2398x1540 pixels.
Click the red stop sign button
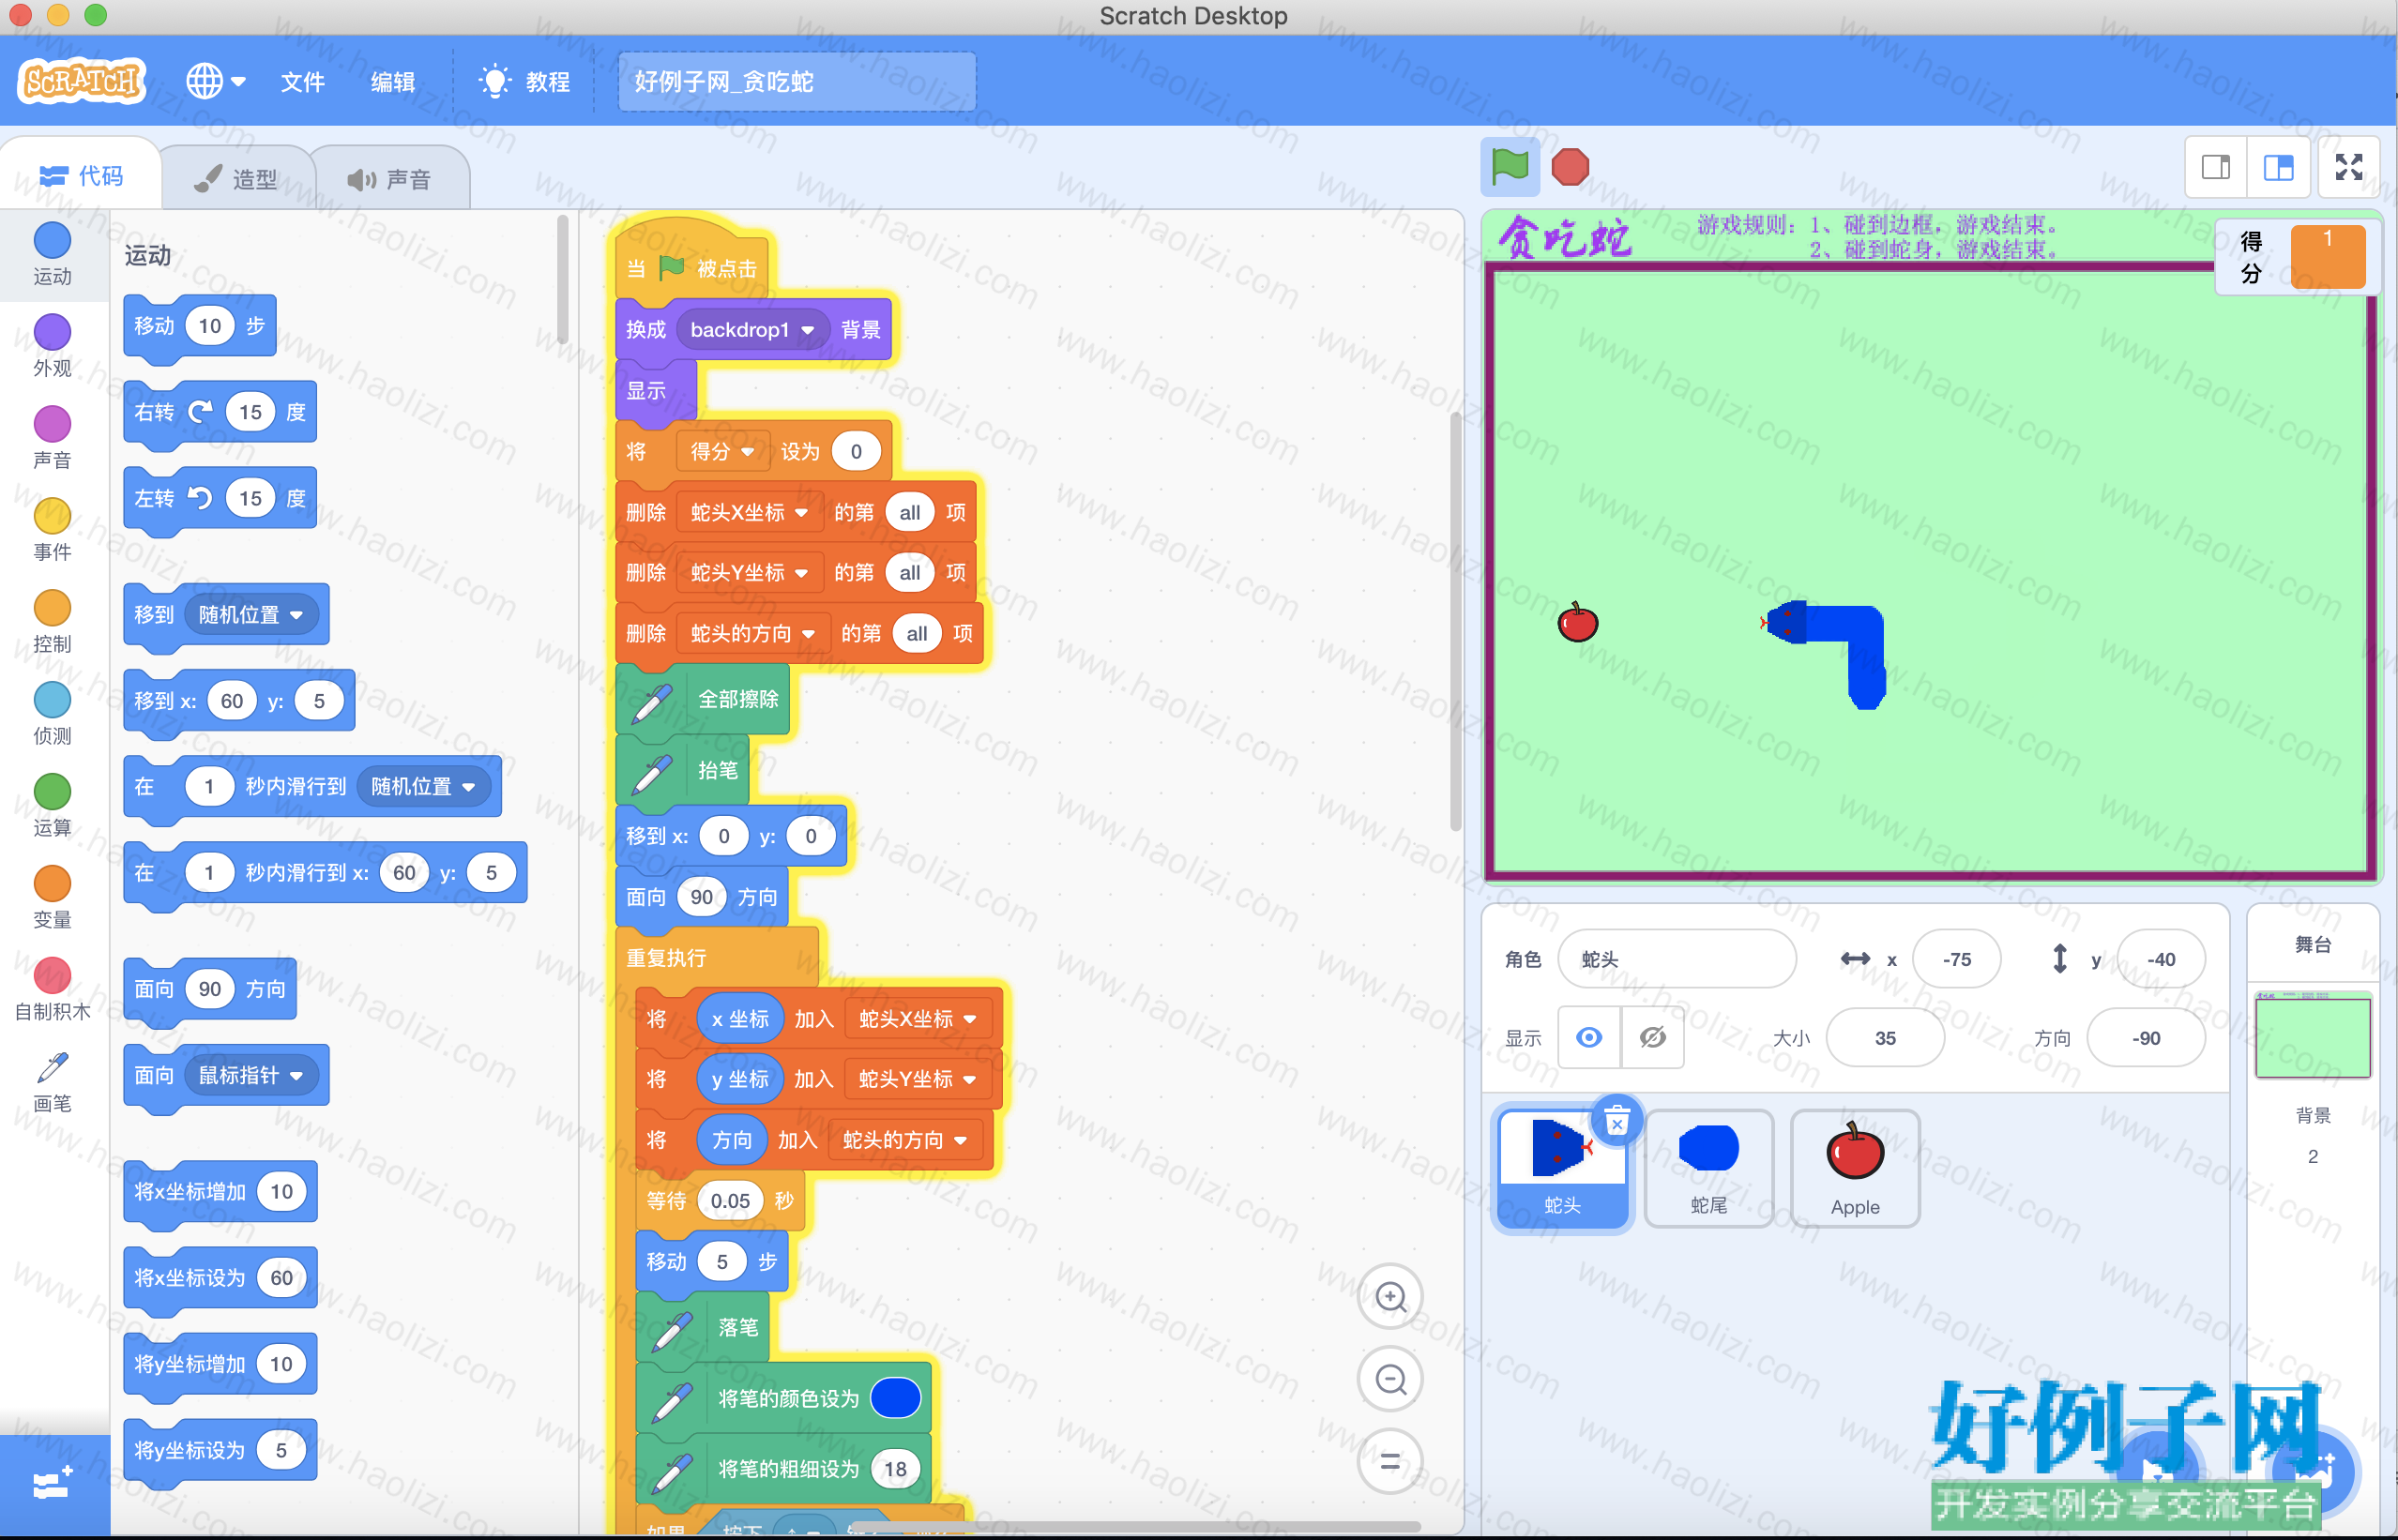coord(1570,166)
